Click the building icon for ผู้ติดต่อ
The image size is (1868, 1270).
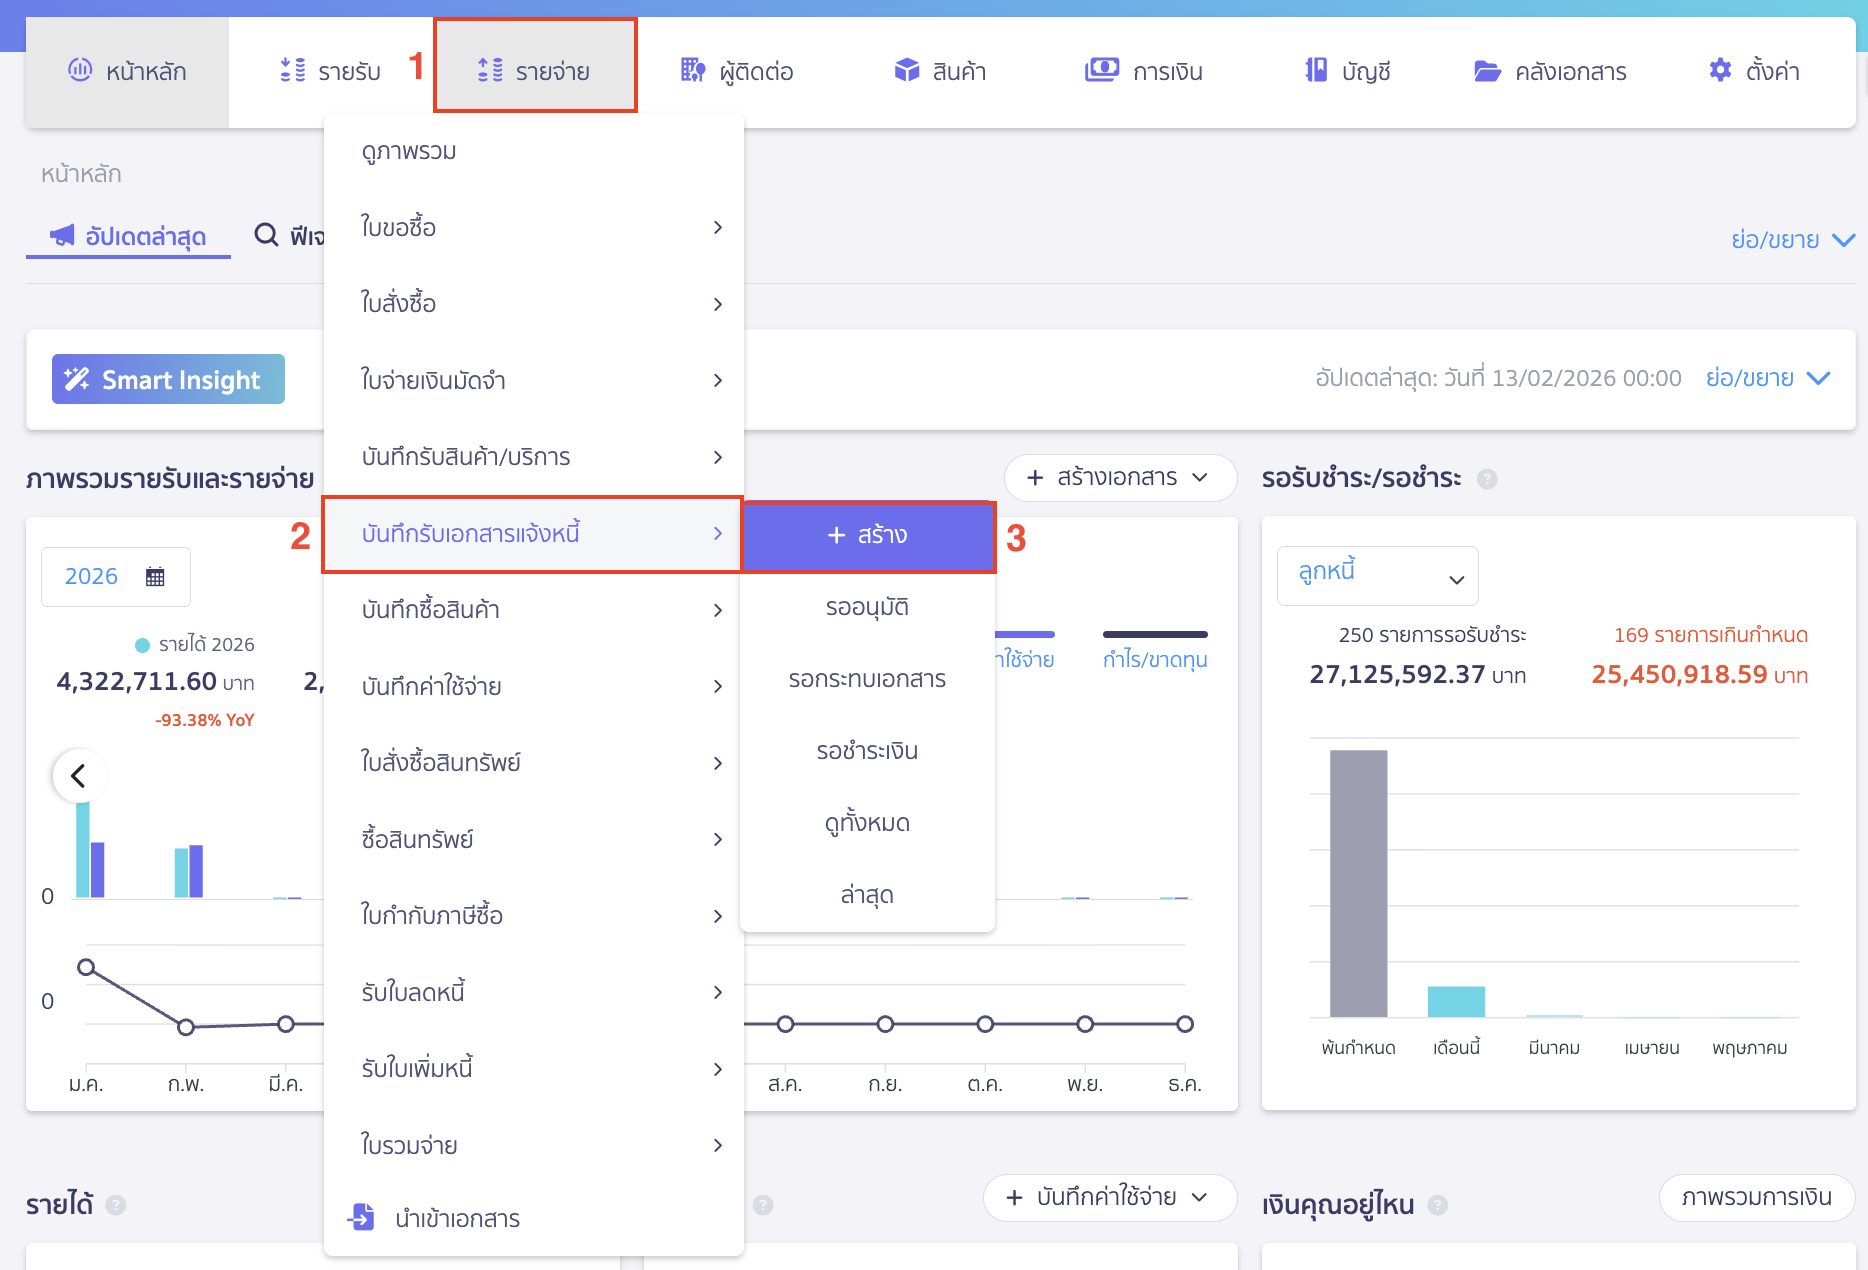click(x=692, y=70)
